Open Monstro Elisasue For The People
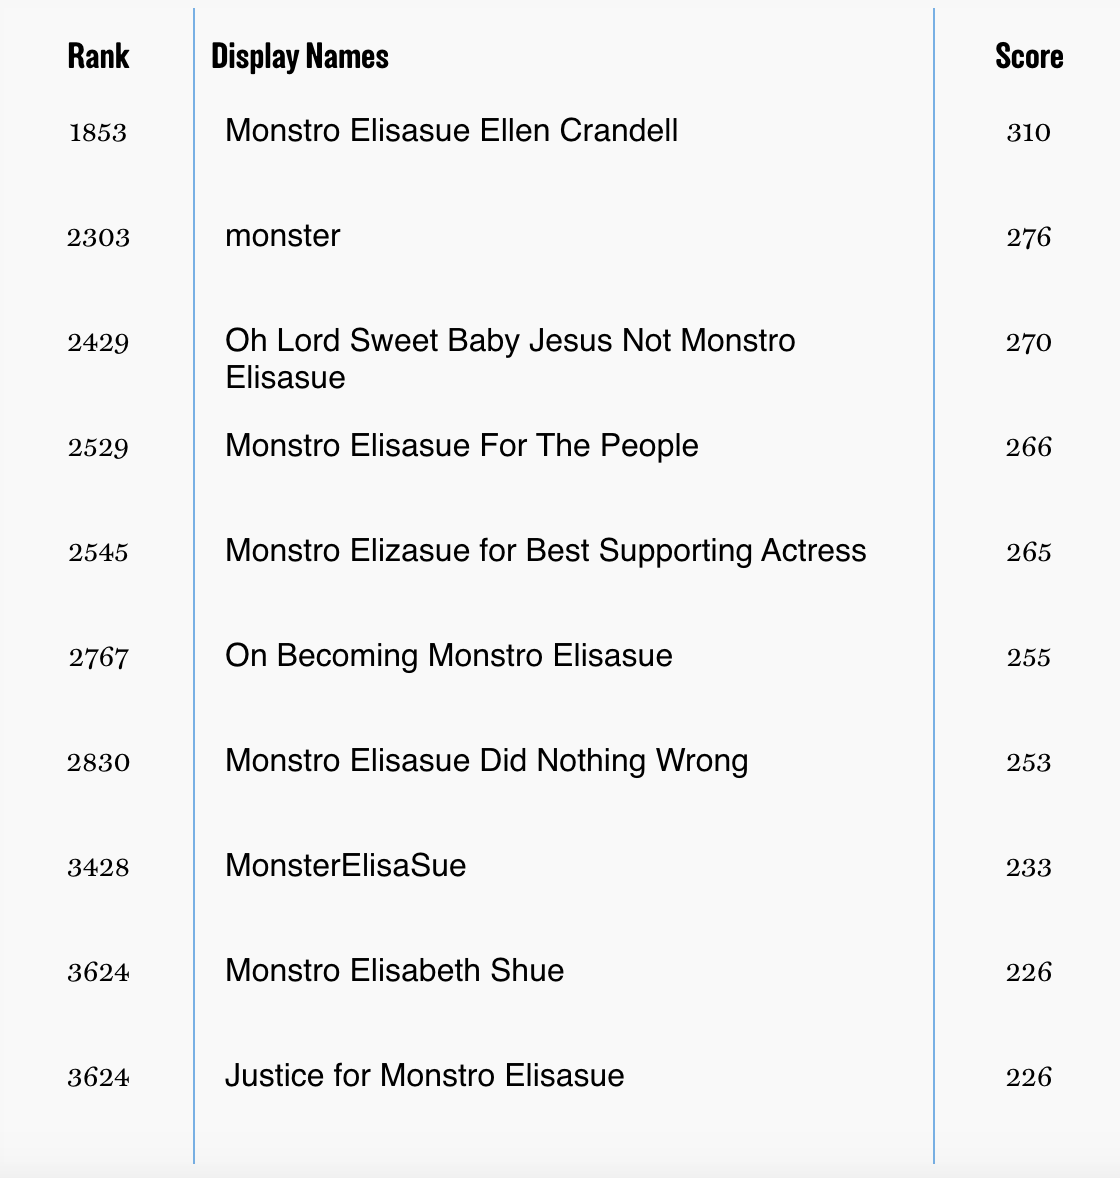1120x1178 pixels. point(462,446)
